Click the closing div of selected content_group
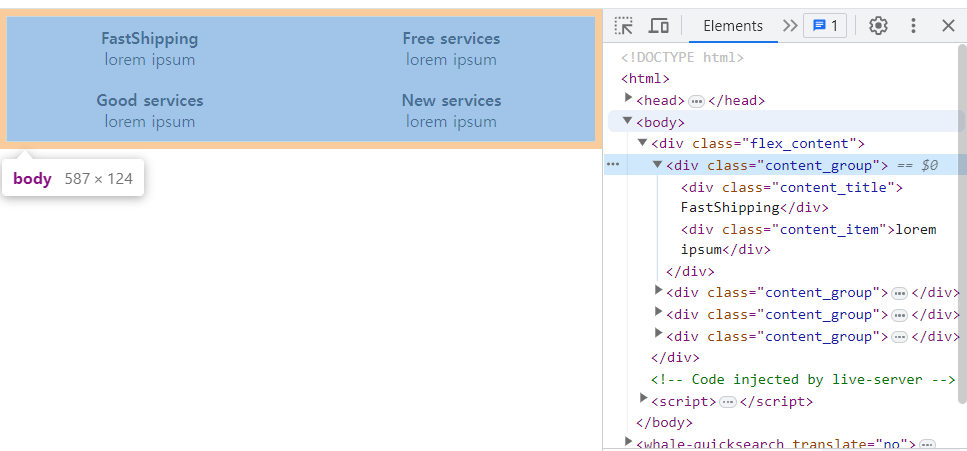The width and height of the screenshot is (967, 451). pyautogui.click(x=690, y=271)
